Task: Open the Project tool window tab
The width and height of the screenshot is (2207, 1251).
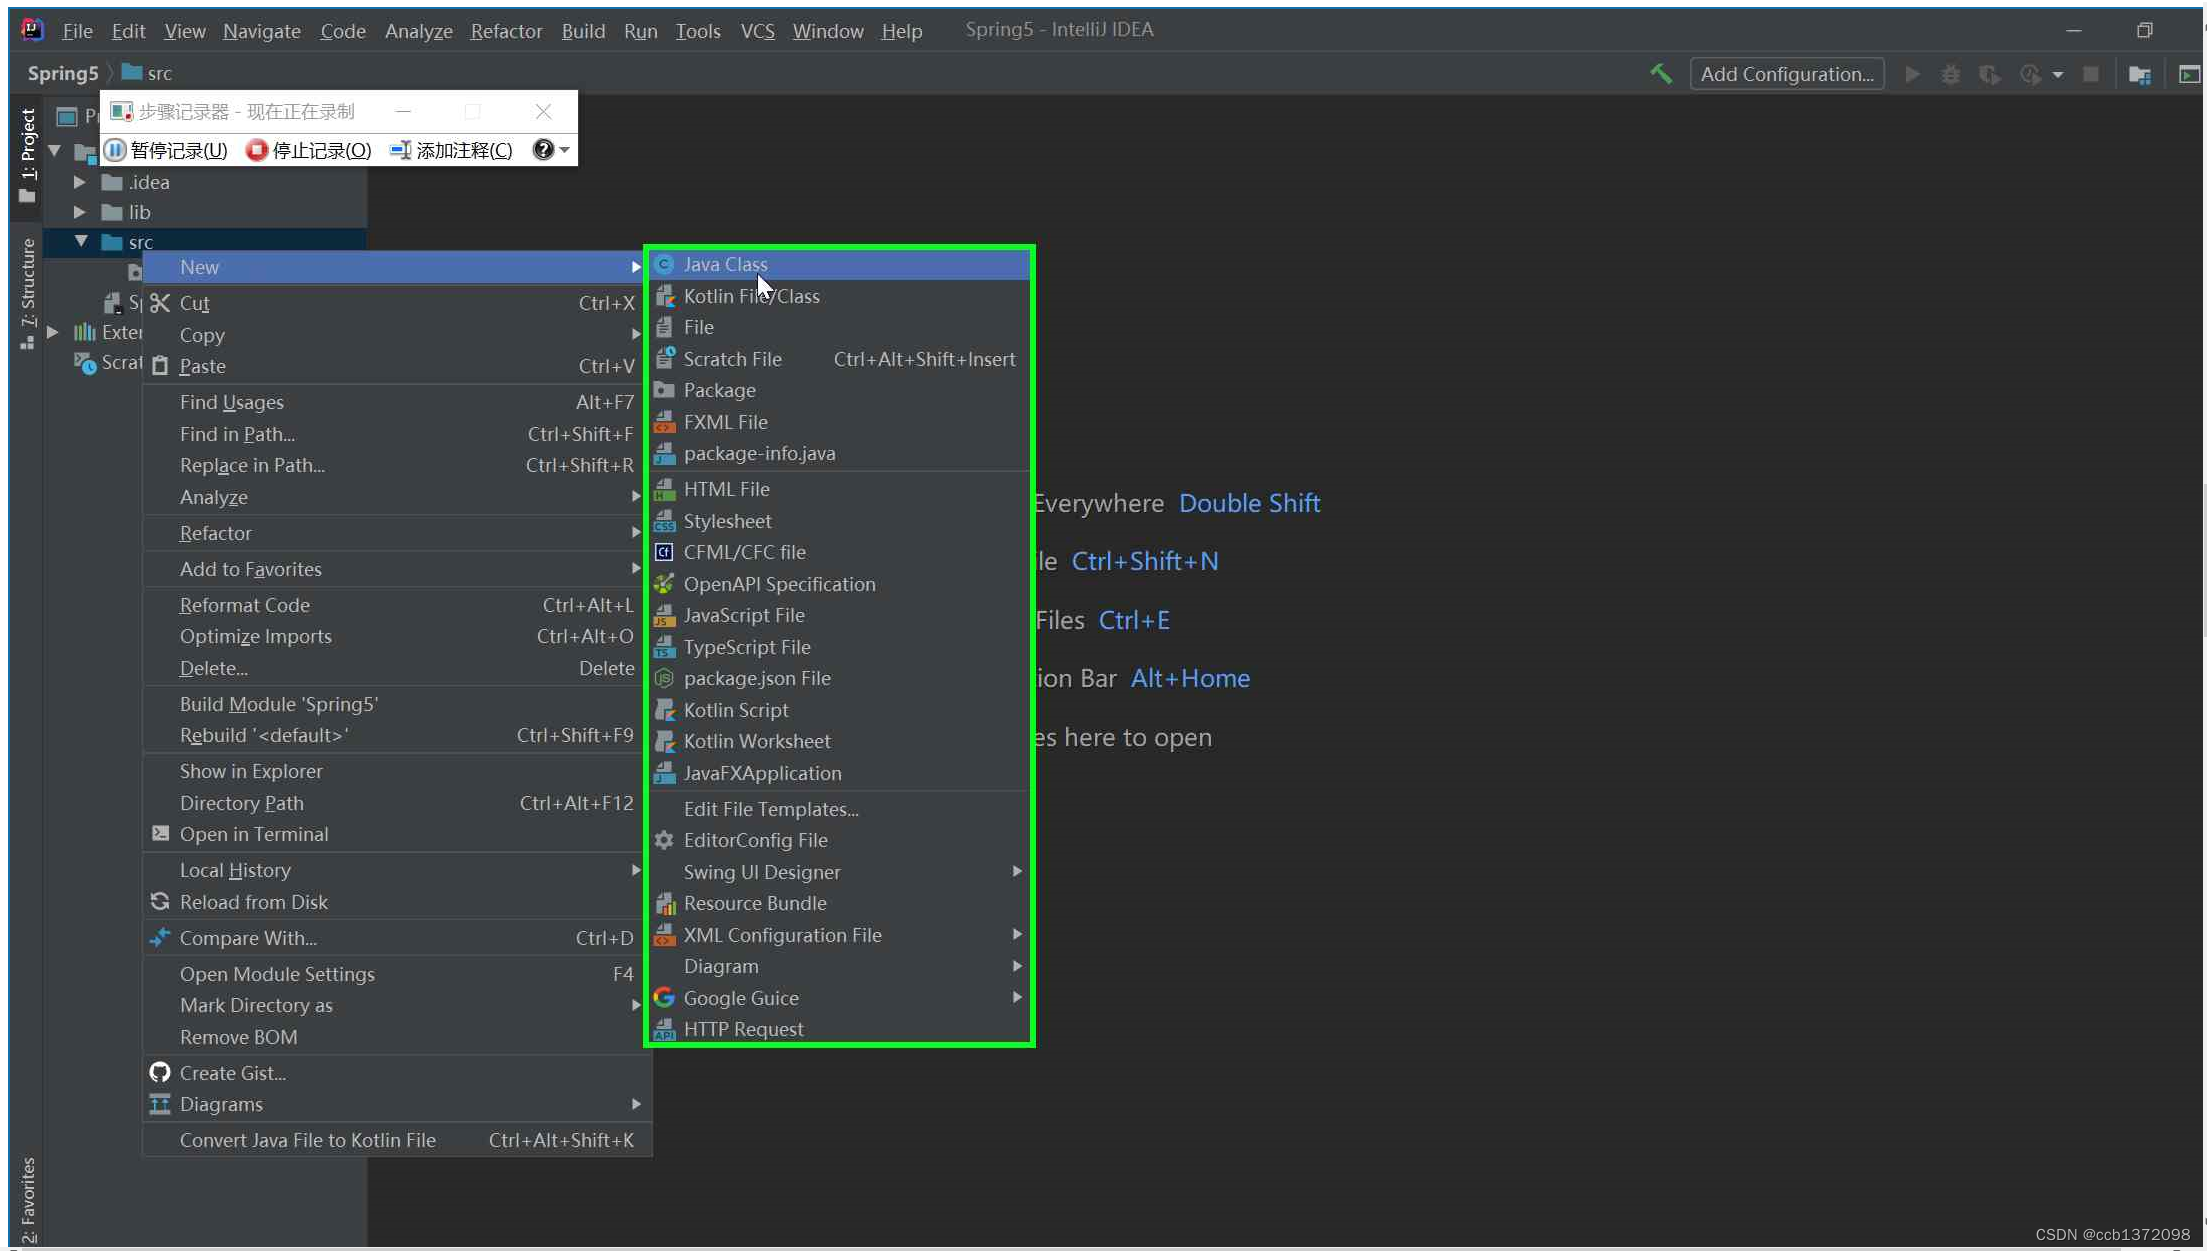Action: (27, 156)
